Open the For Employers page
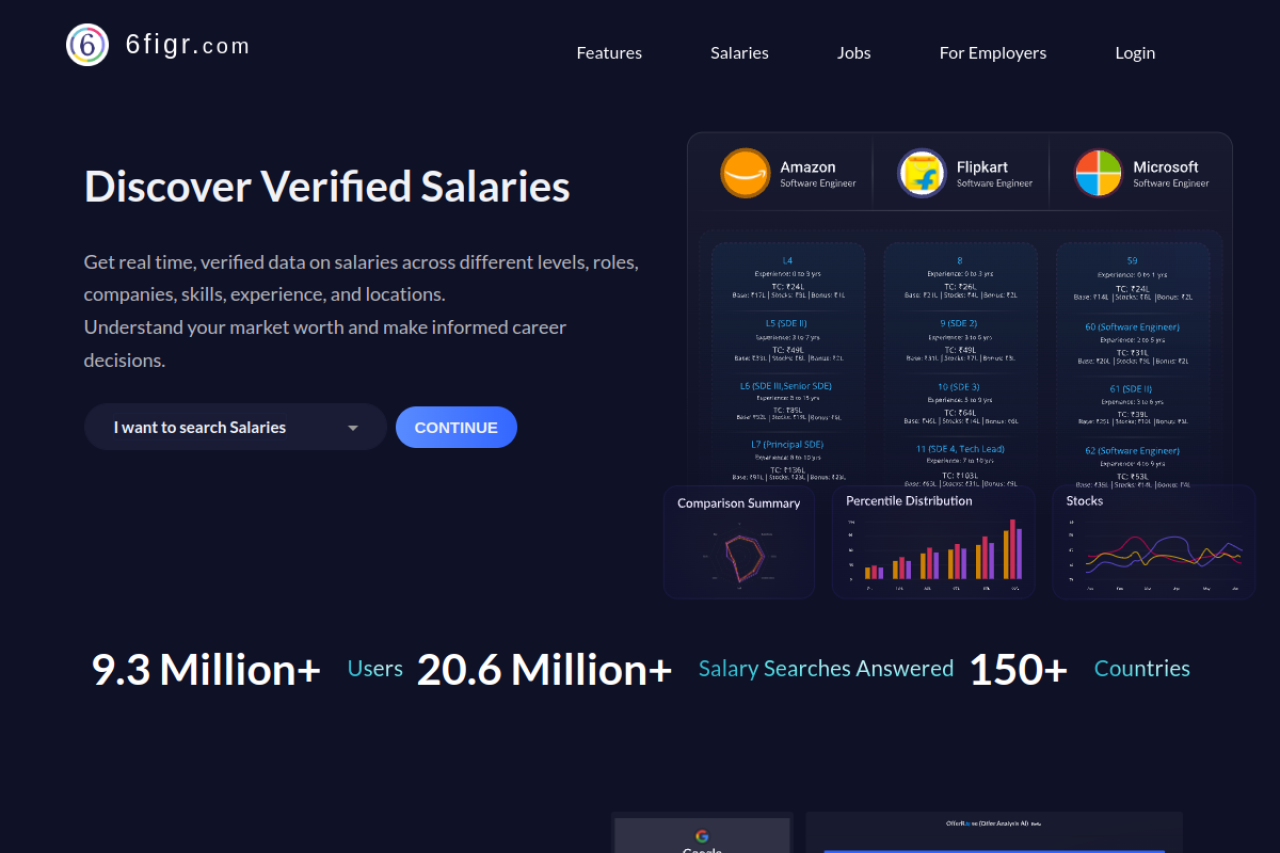This screenshot has height=853, width=1280. click(993, 53)
